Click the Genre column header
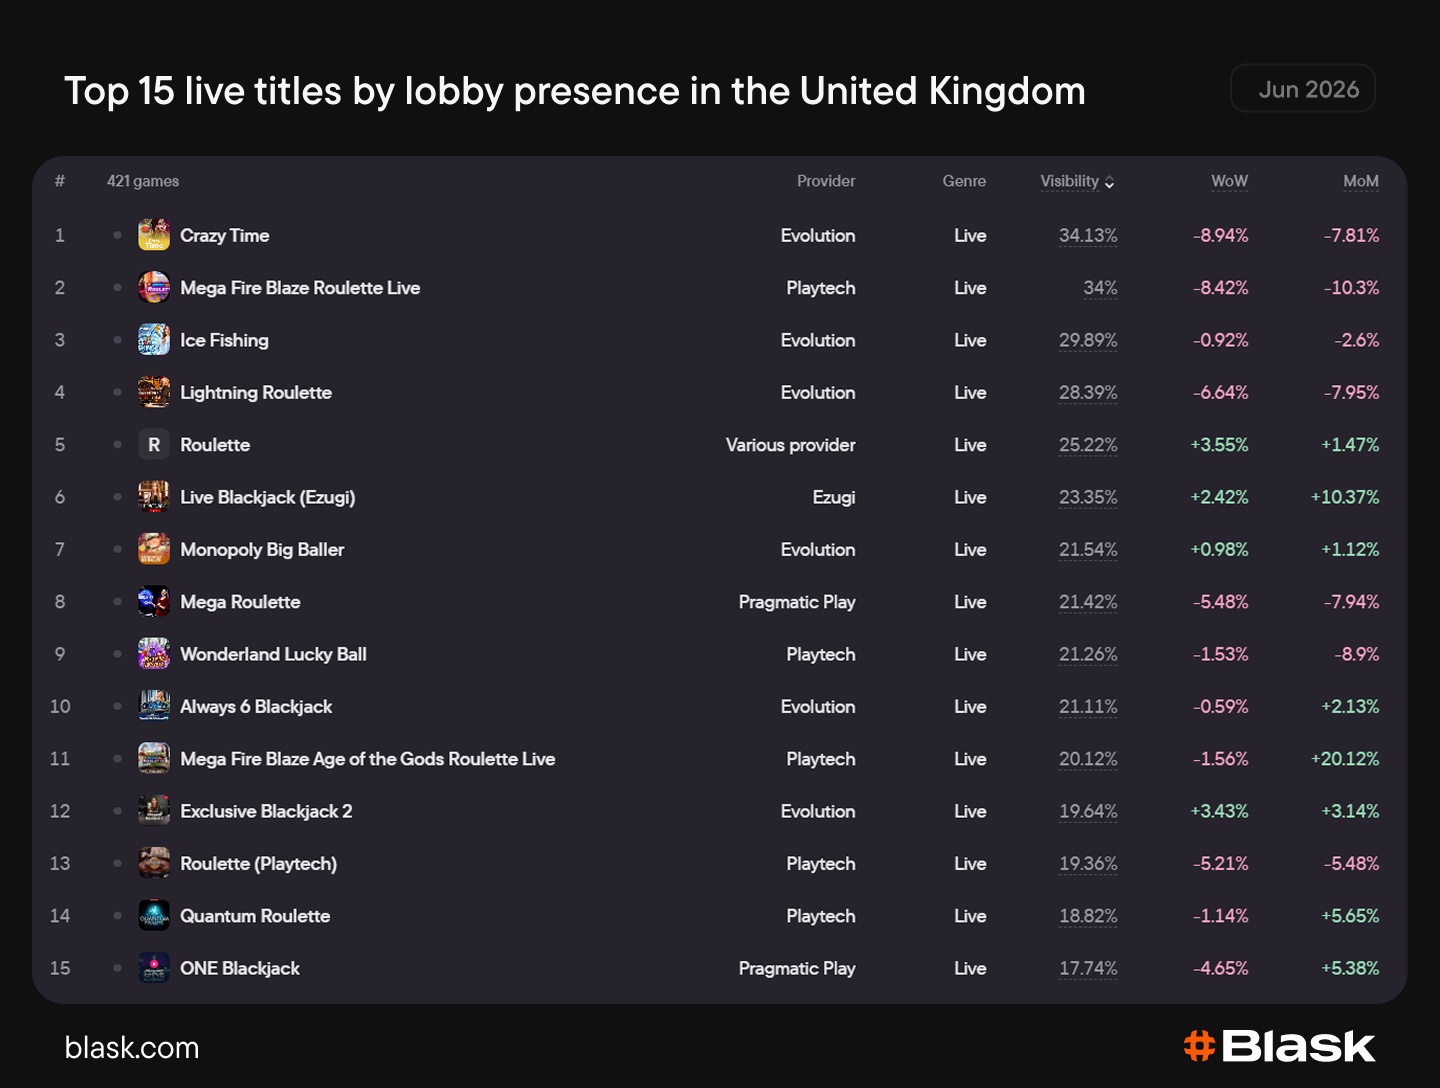 [x=964, y=181]
